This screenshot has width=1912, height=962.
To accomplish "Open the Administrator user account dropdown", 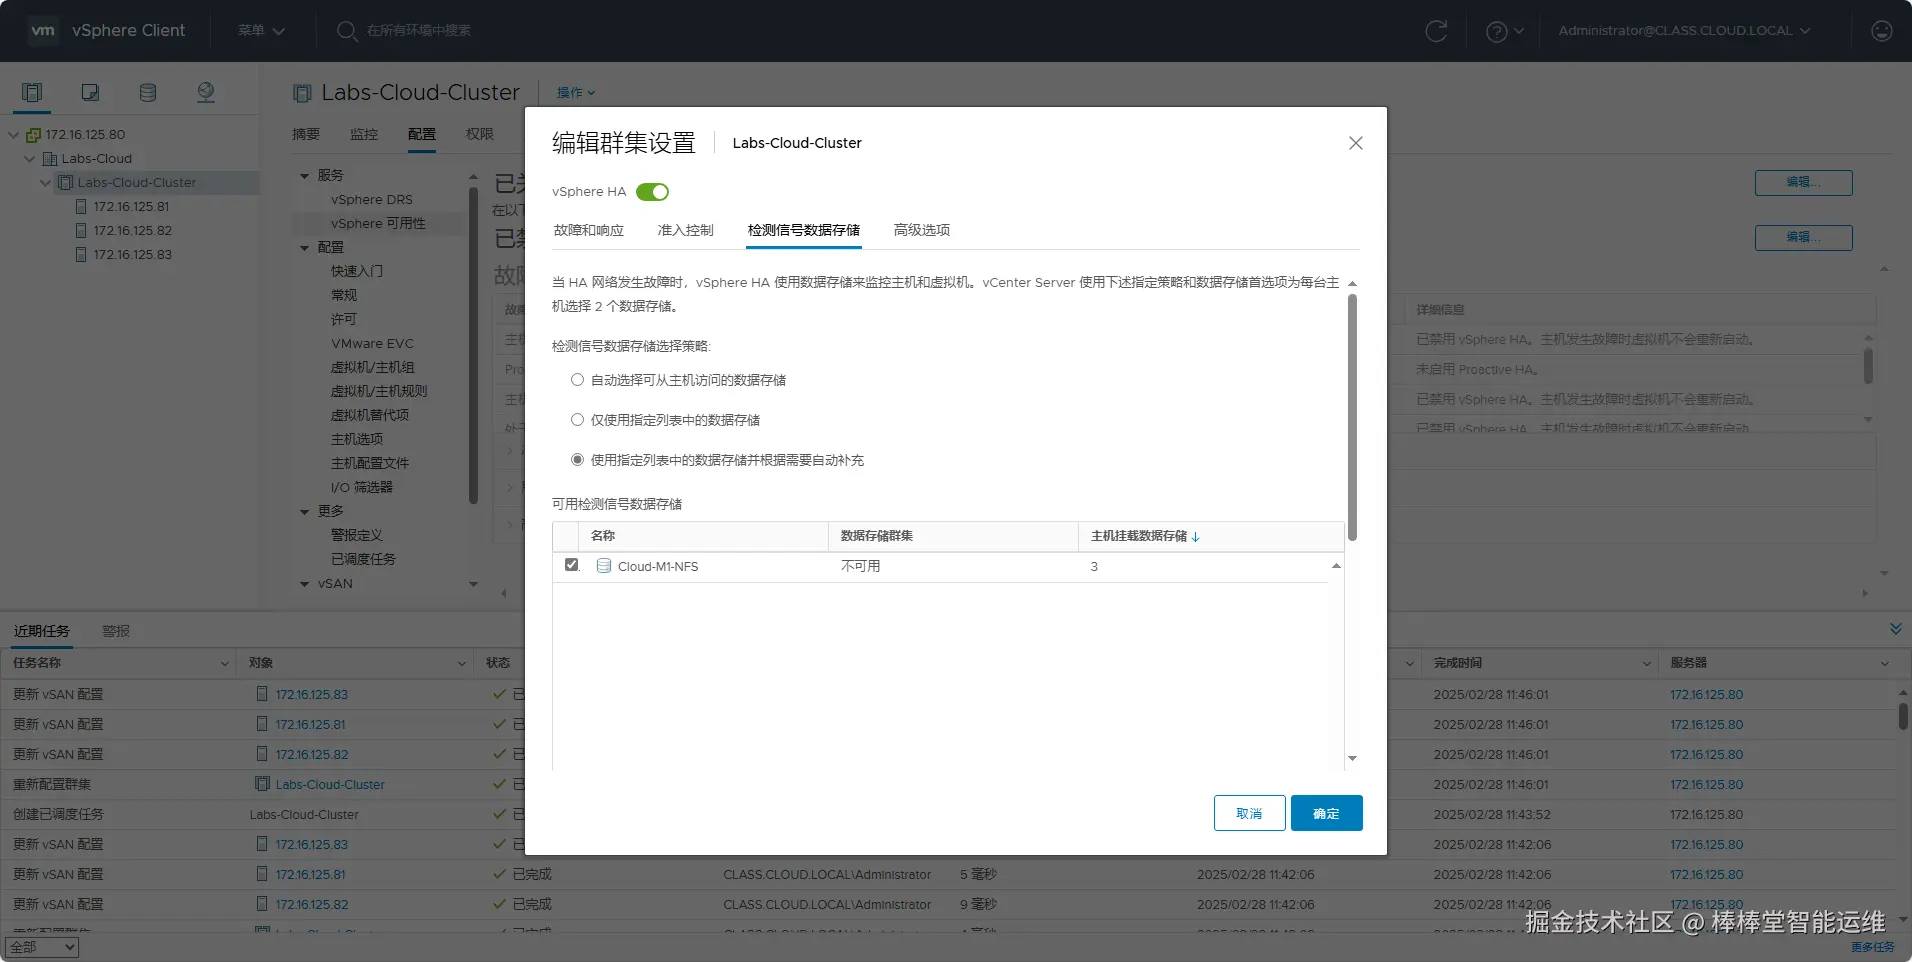I will click(1685, 31).
